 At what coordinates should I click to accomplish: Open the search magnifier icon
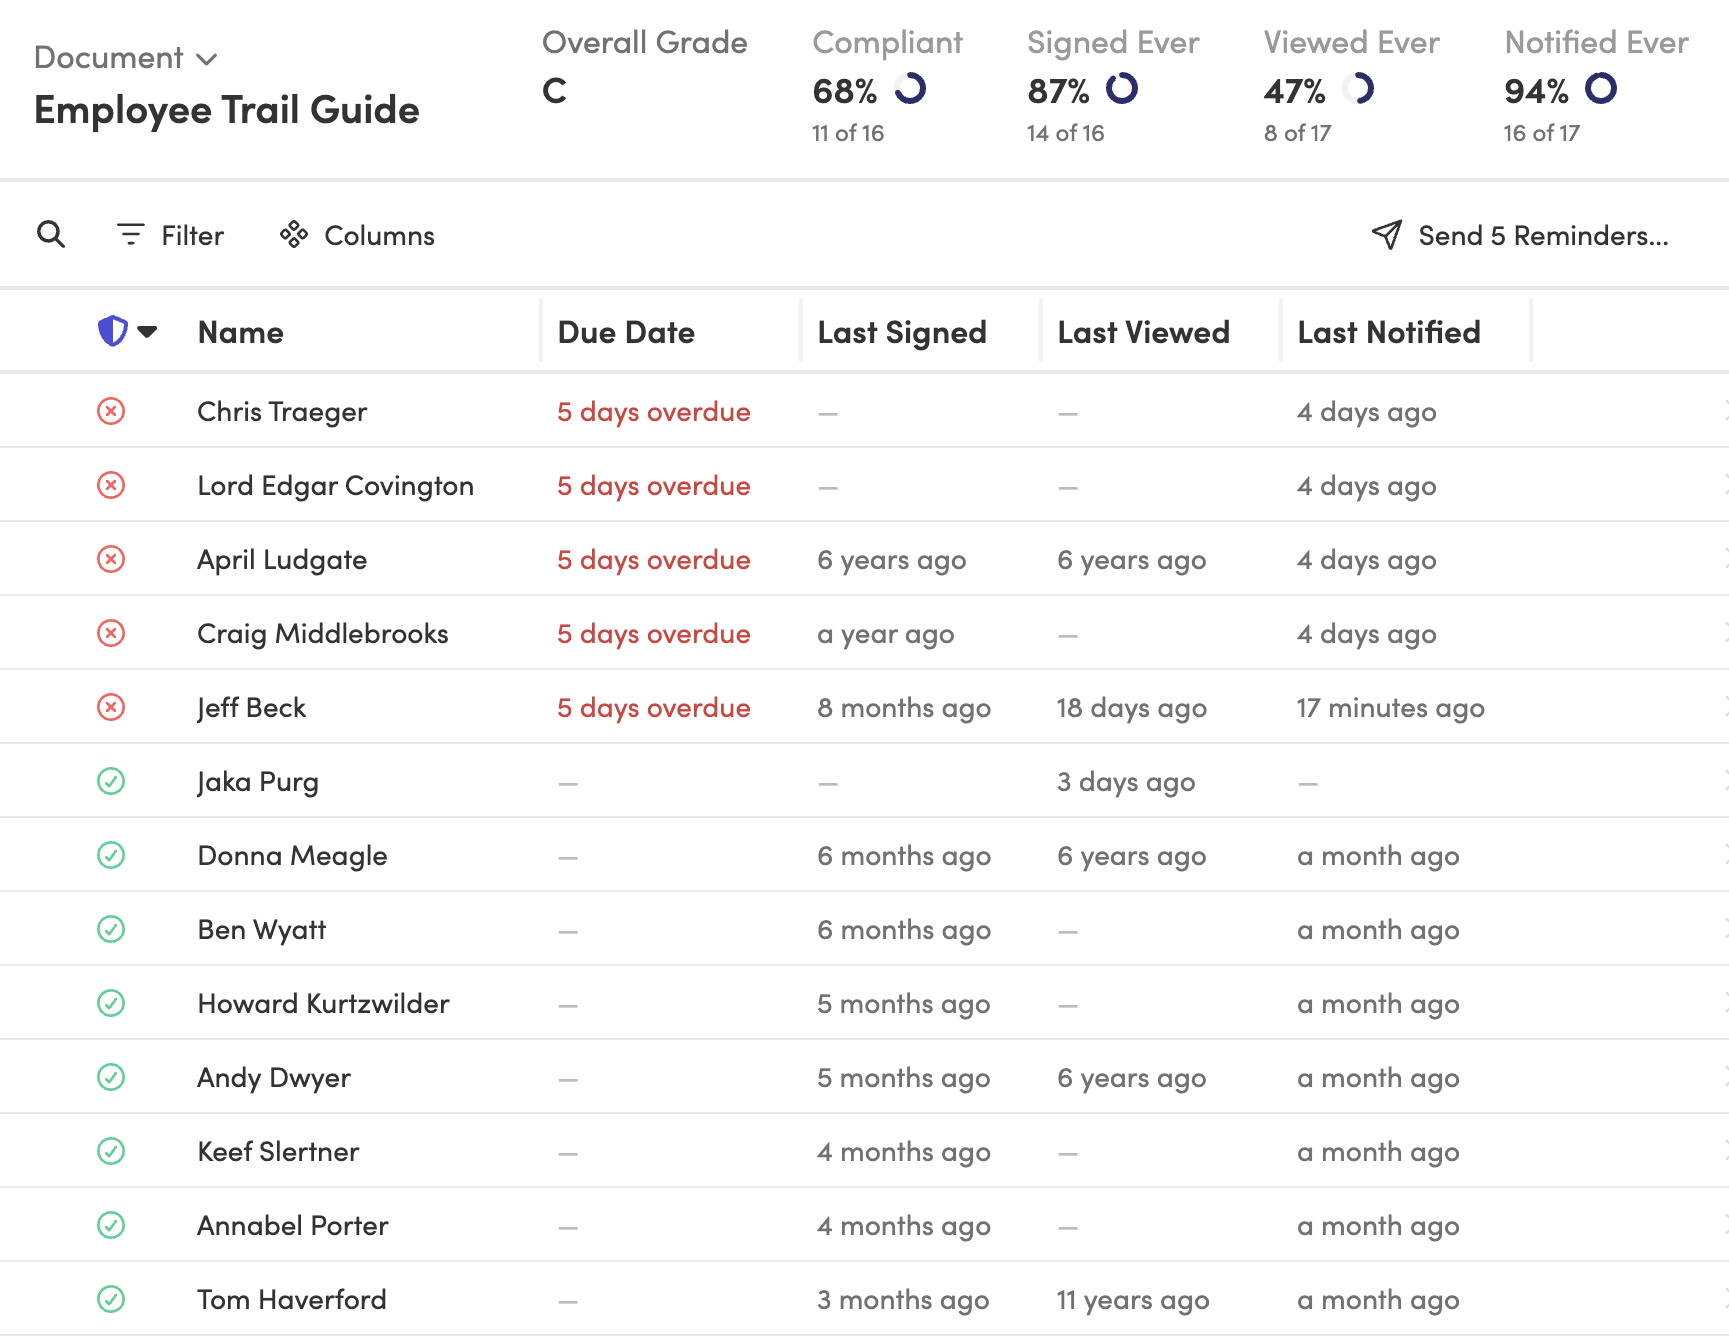[51, 235]
